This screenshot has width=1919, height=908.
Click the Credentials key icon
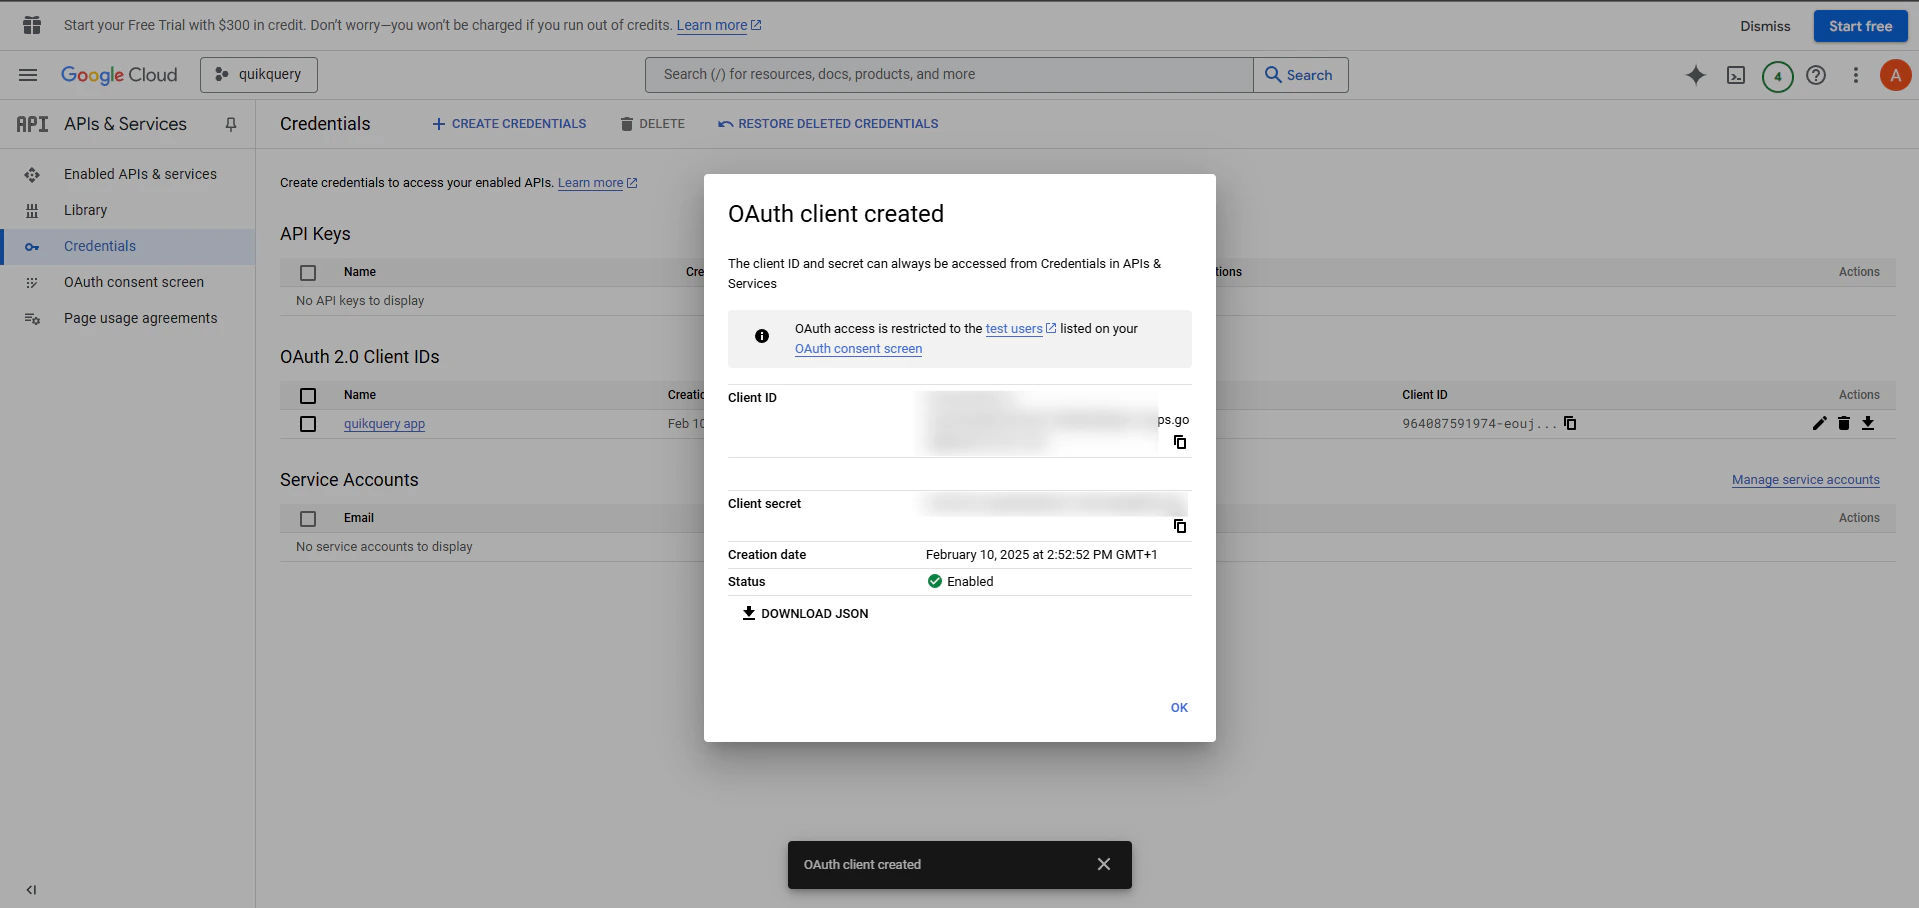pyautogui.click(x=32, y=246)
